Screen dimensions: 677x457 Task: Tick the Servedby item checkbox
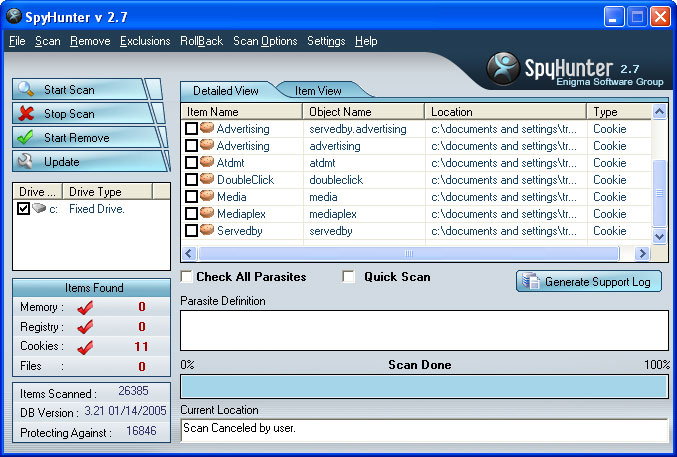(191, 230)
